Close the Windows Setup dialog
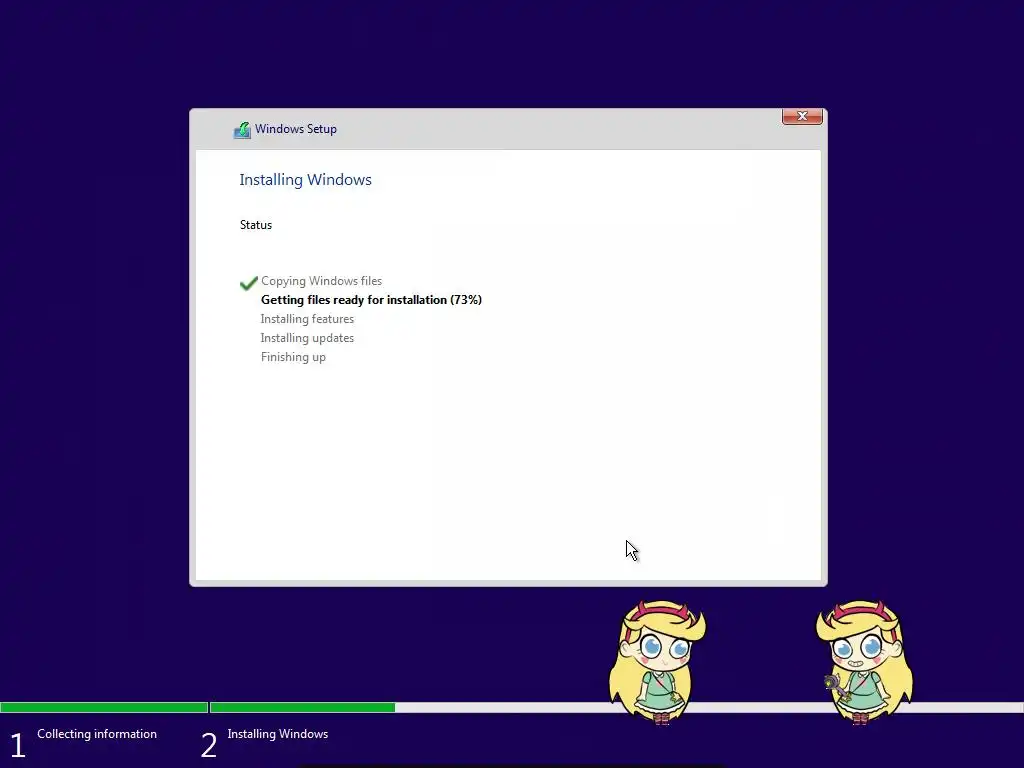This screenshot has height=768, width=1024. point(802,116)
